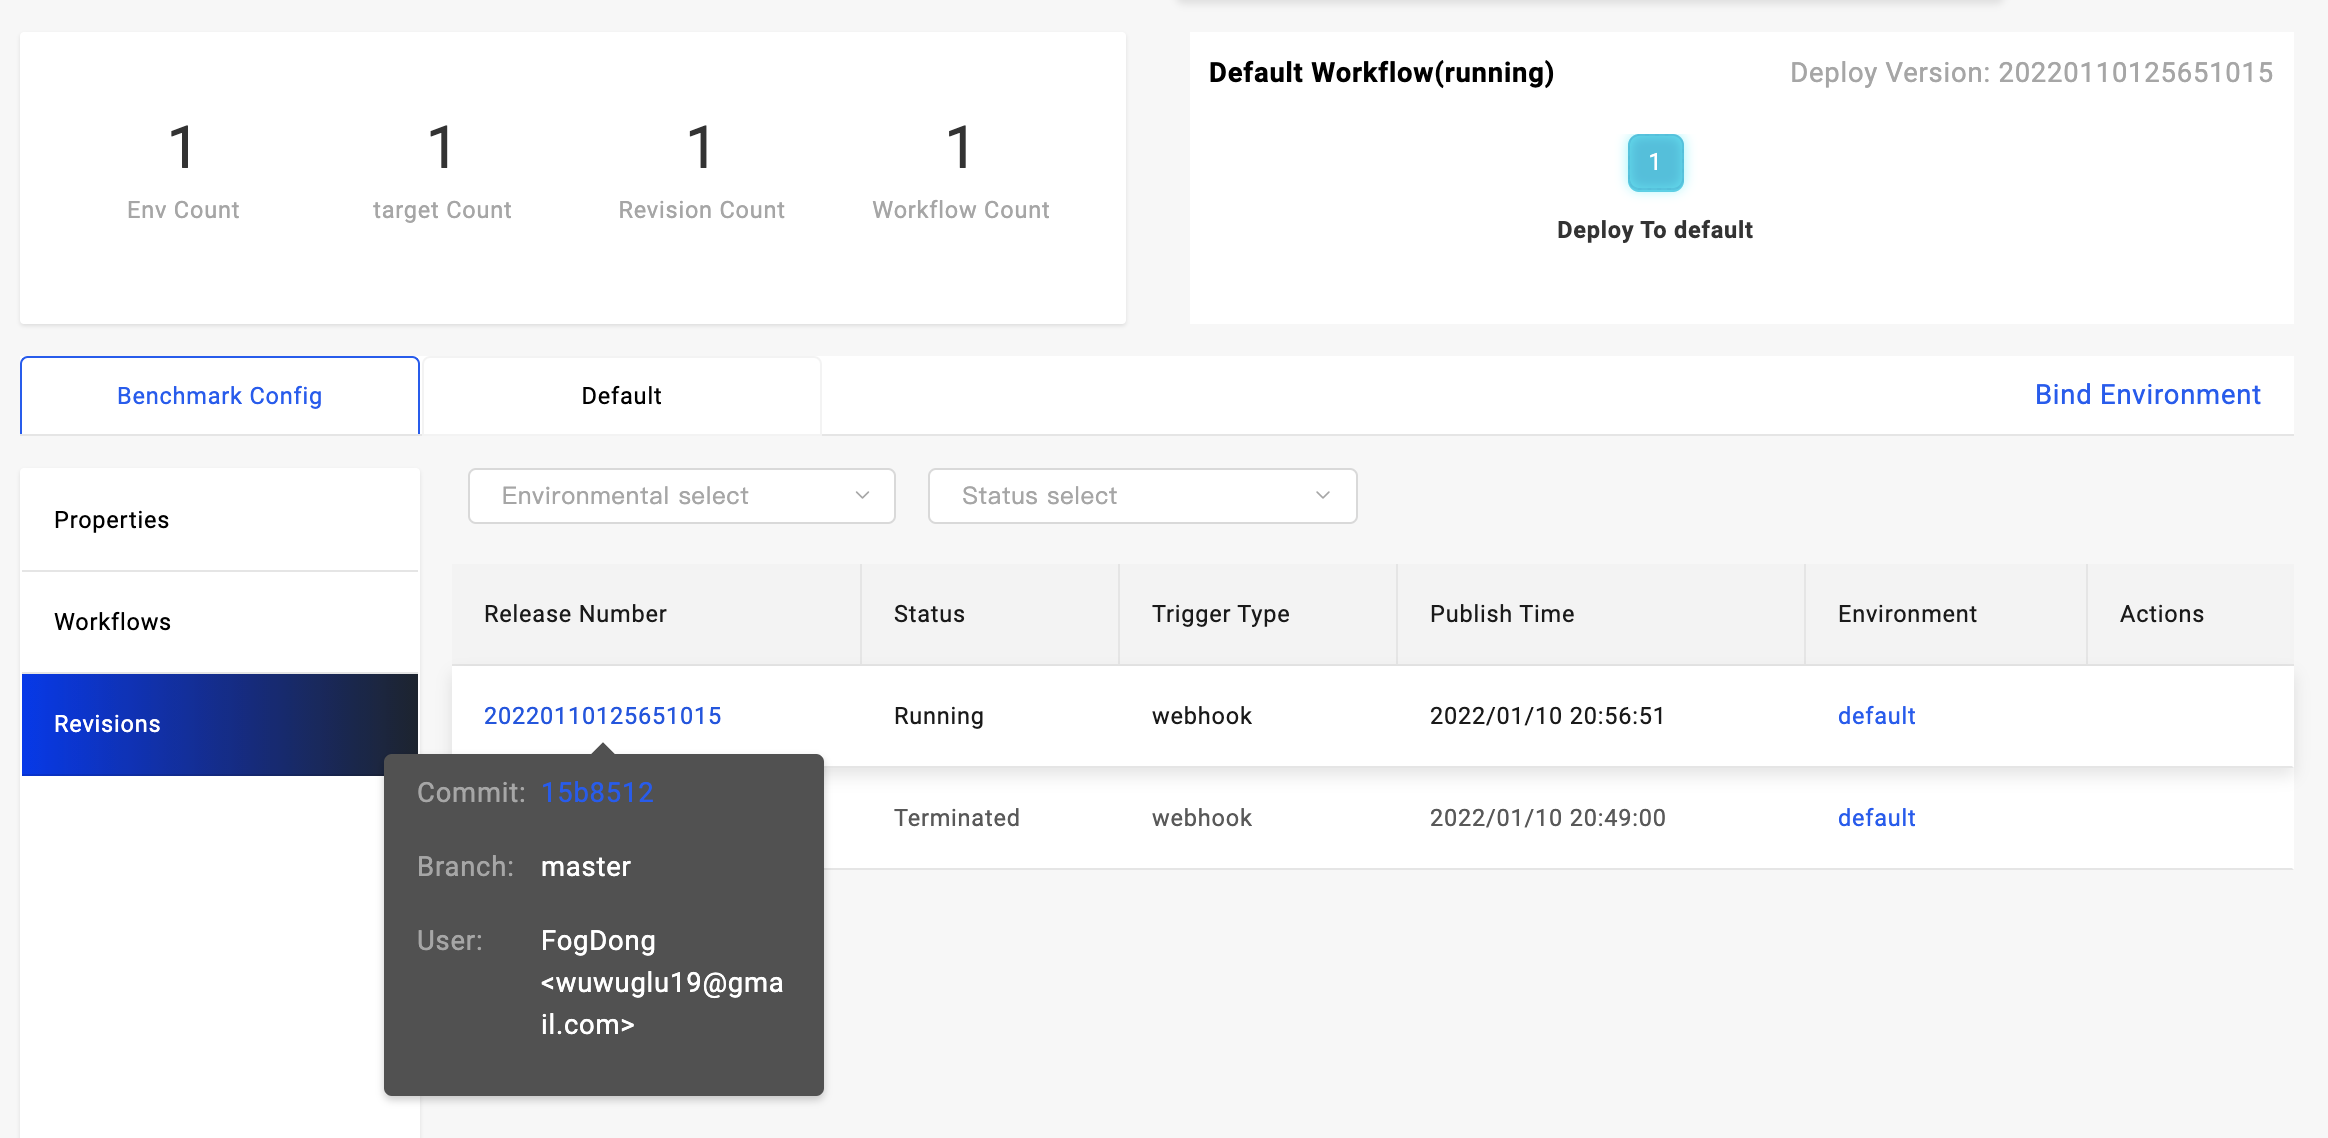Click the Deploy To default step label
Image resolution: width=2328 pixels, height=1138 pixels.
coord(1654,230)
